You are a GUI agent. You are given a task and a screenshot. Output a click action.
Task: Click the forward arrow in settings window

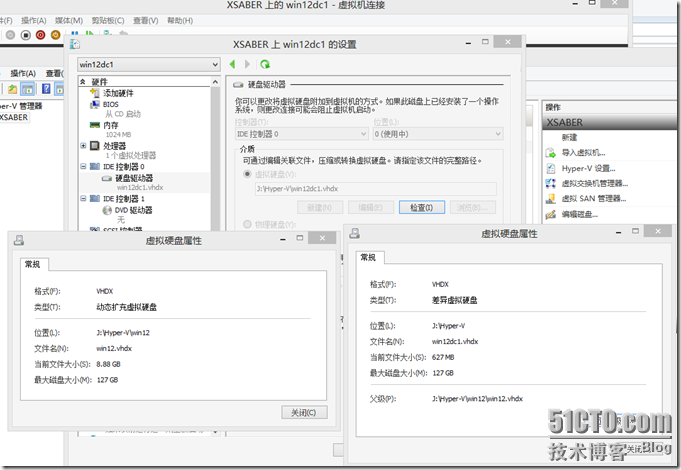click(247, 64)
